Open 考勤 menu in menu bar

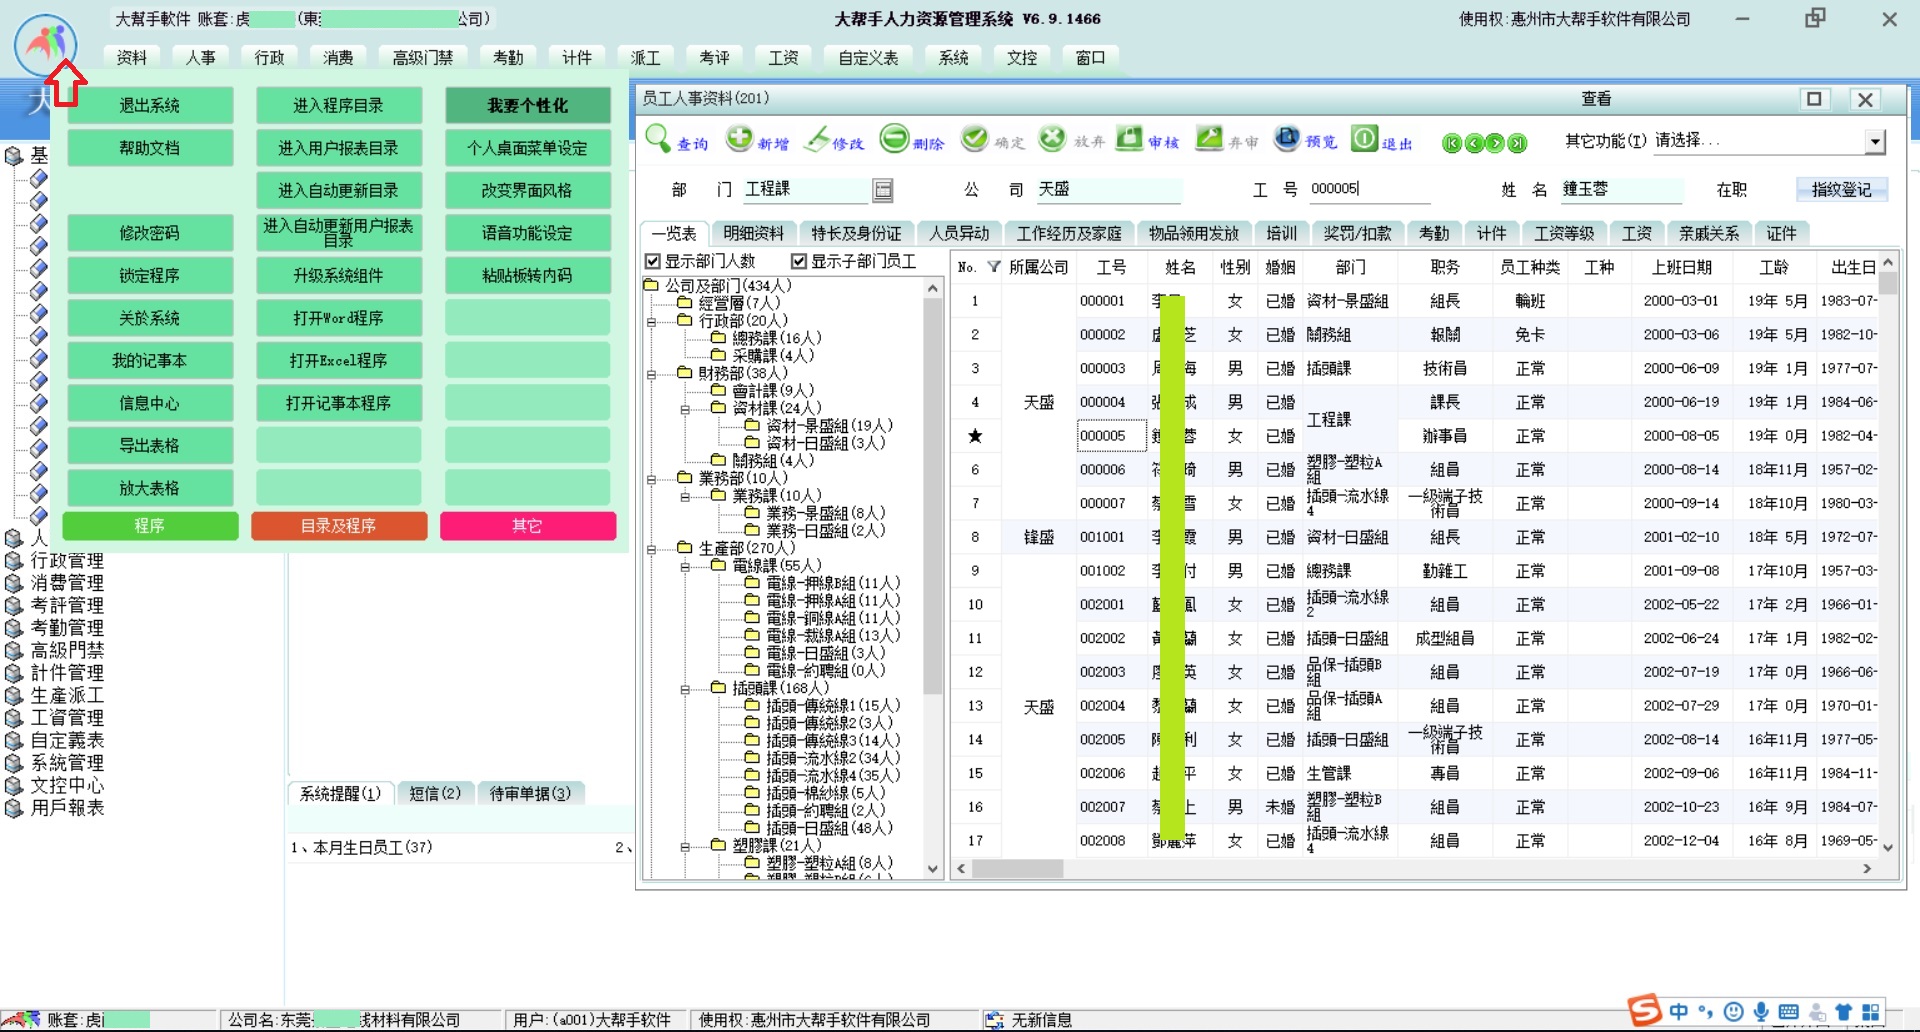point(508,58)
